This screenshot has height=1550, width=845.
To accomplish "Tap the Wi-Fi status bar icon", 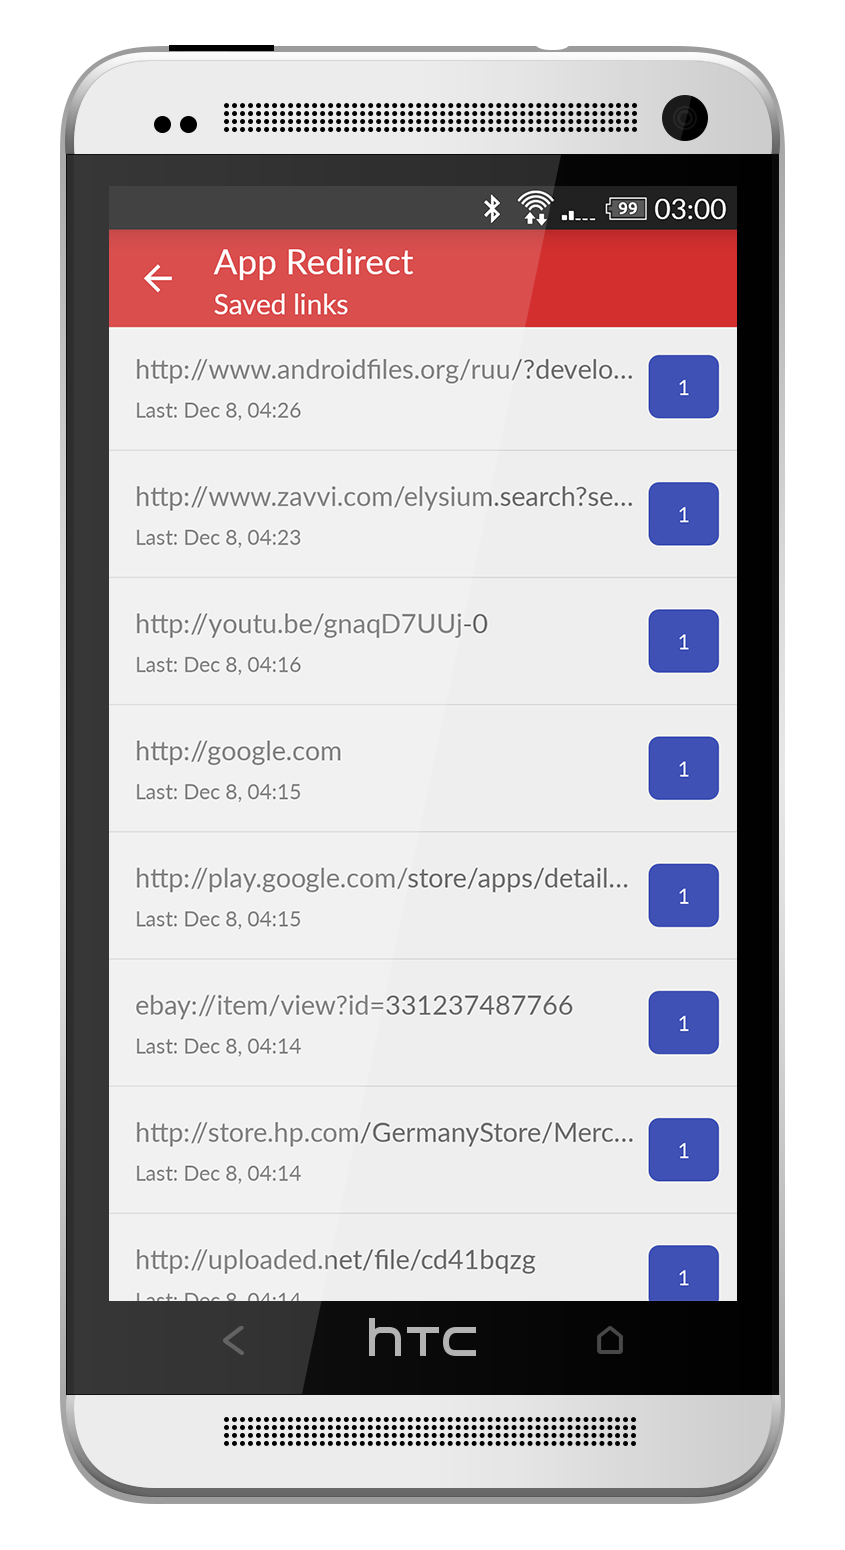I will (535, 208).
